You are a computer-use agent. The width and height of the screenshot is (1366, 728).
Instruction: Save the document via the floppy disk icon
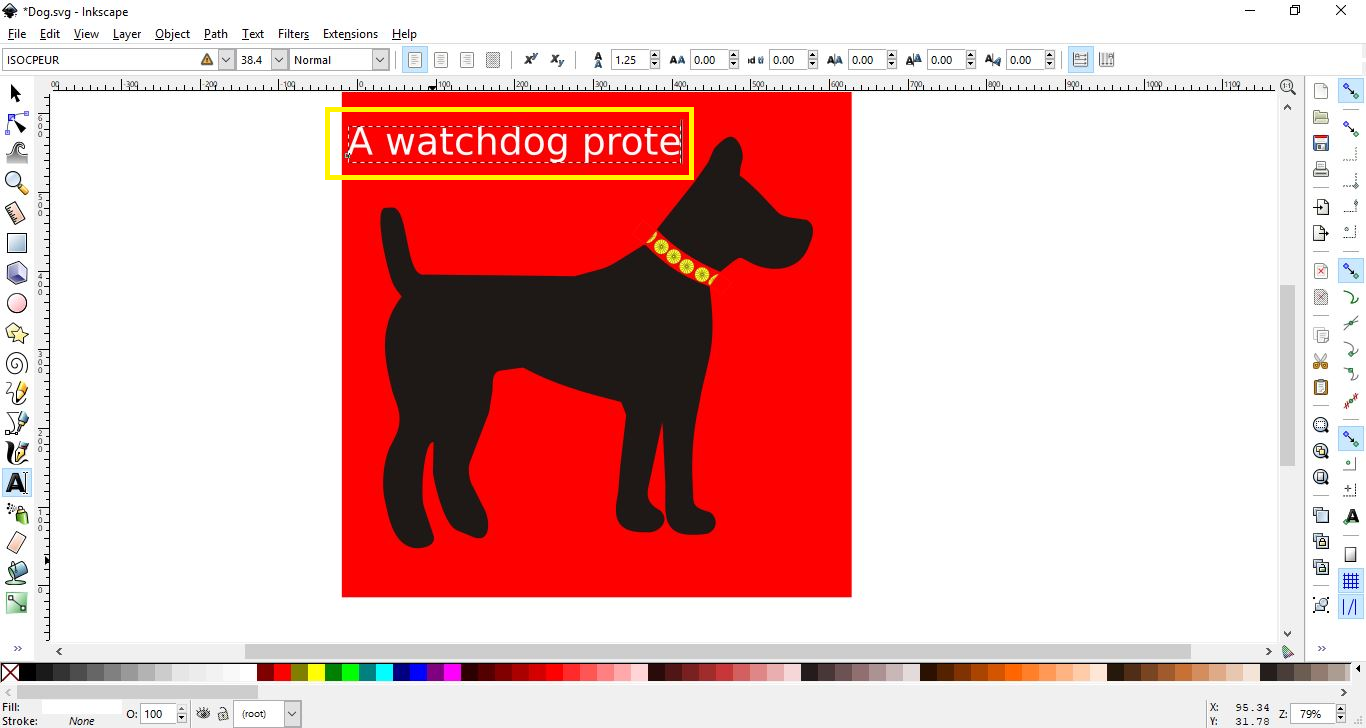[1320, 143]
